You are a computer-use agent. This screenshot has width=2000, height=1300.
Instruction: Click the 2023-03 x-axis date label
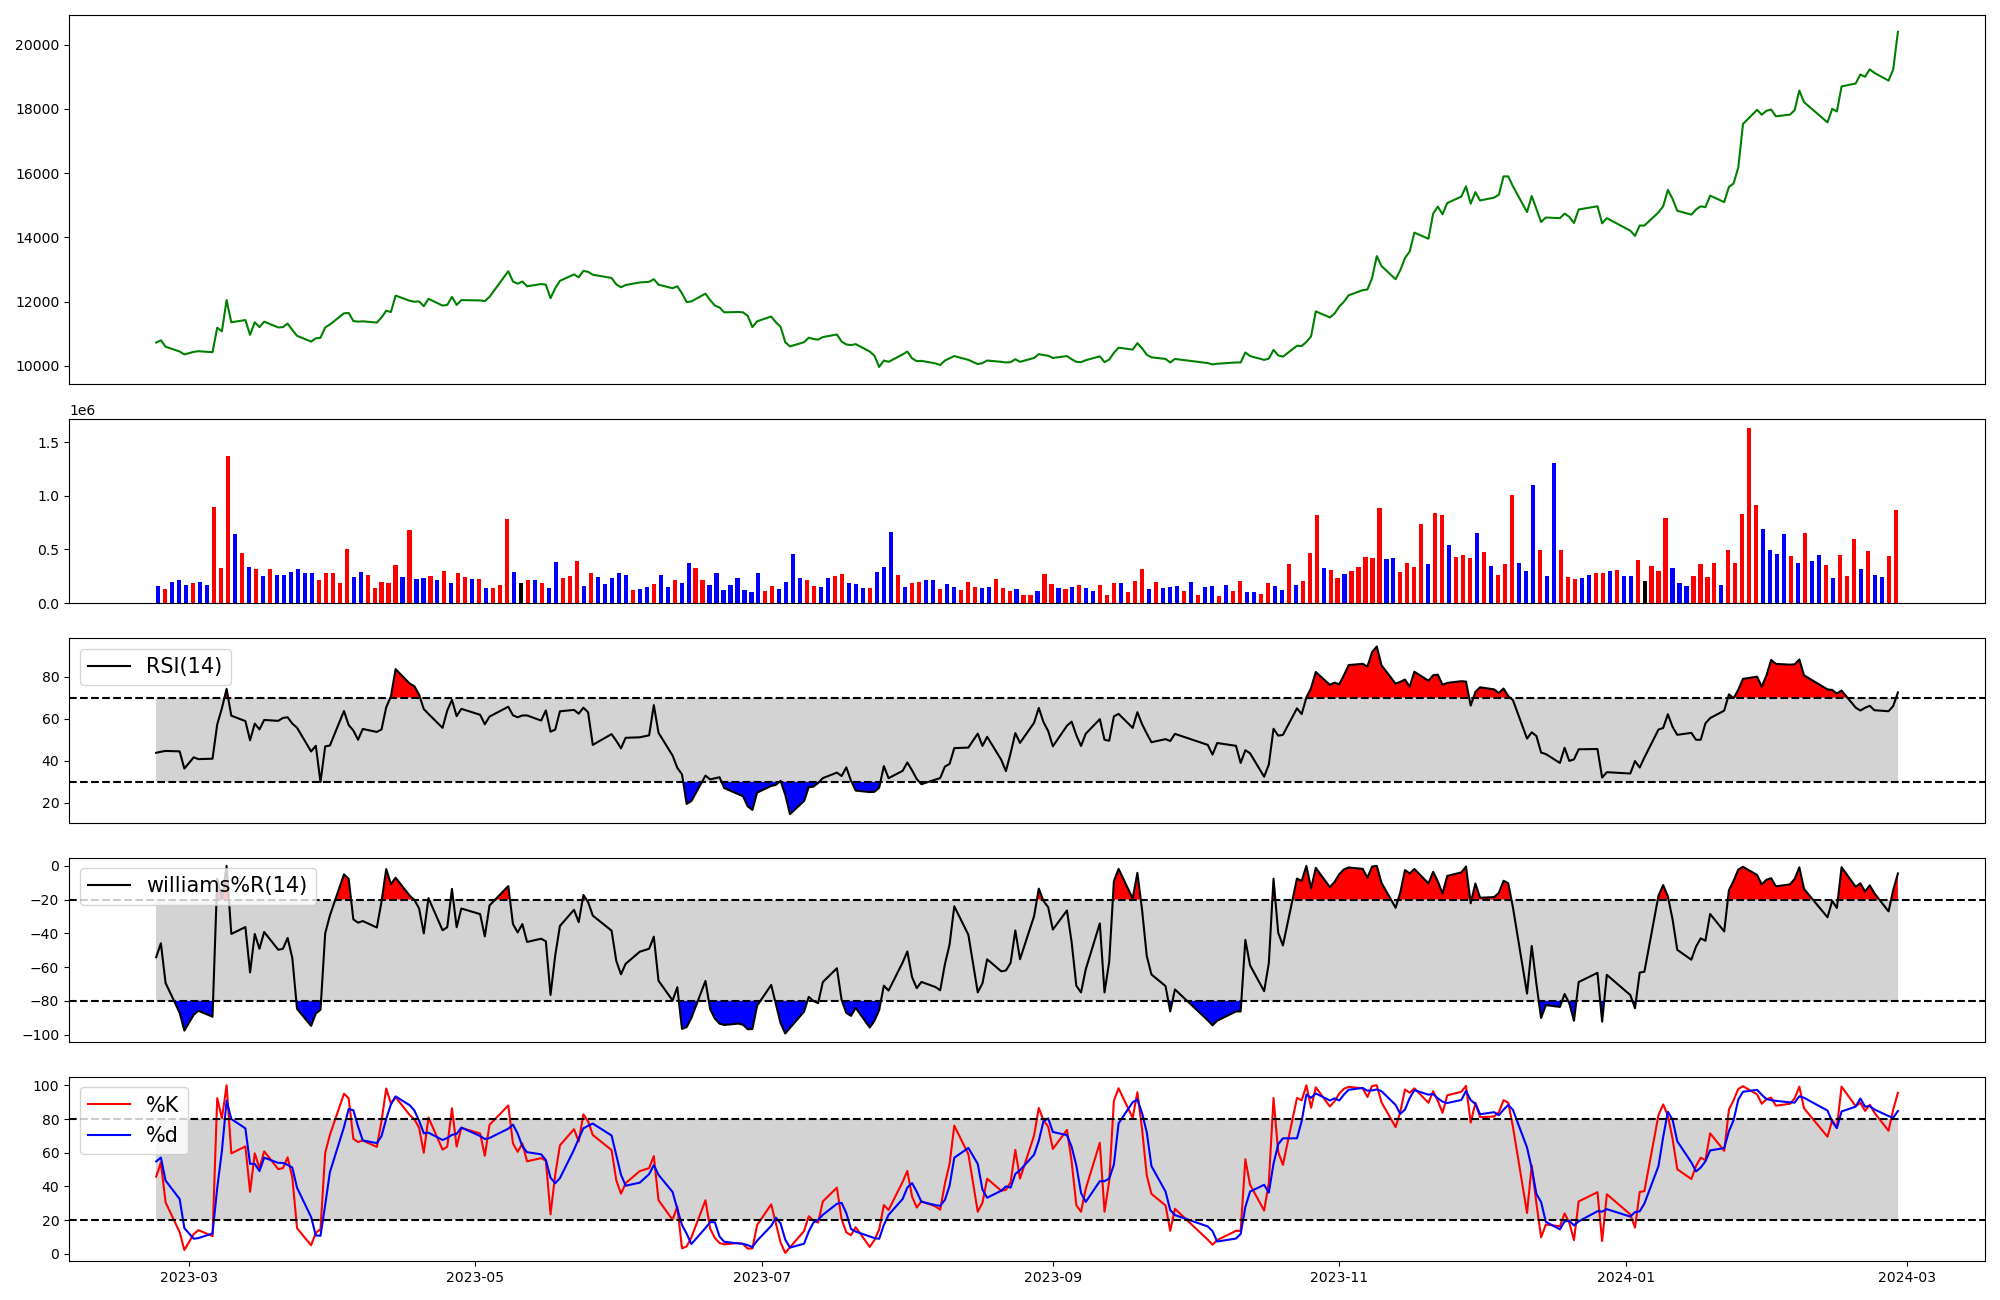pyautogui.click(x=188, y=1277)
